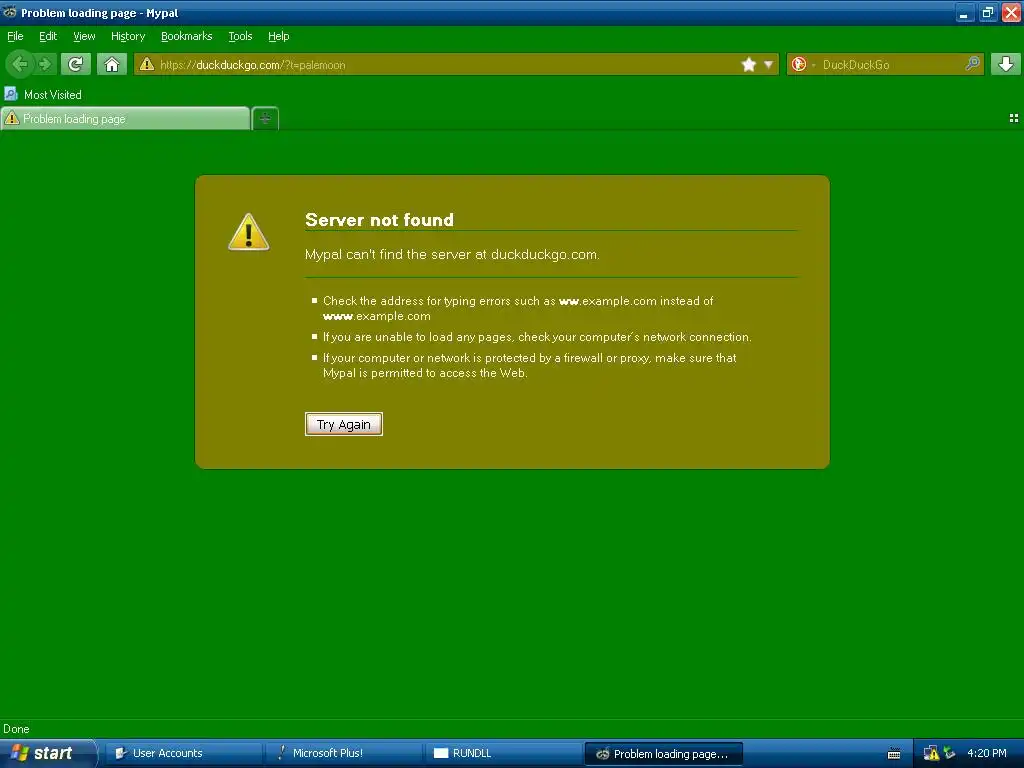Open the File menu

(x=15, y=36)
